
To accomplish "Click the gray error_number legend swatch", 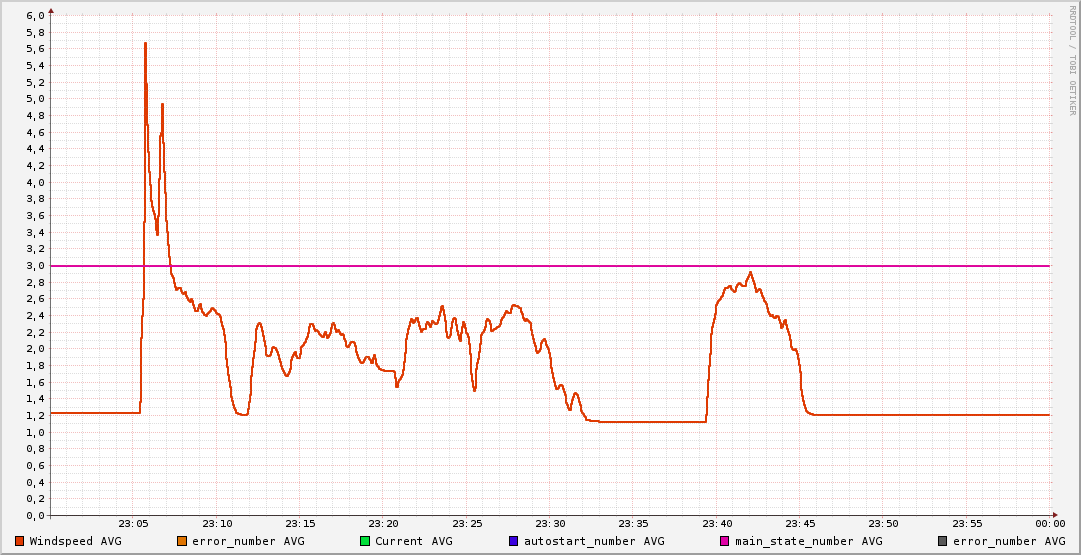I will (x=942, y=541).
